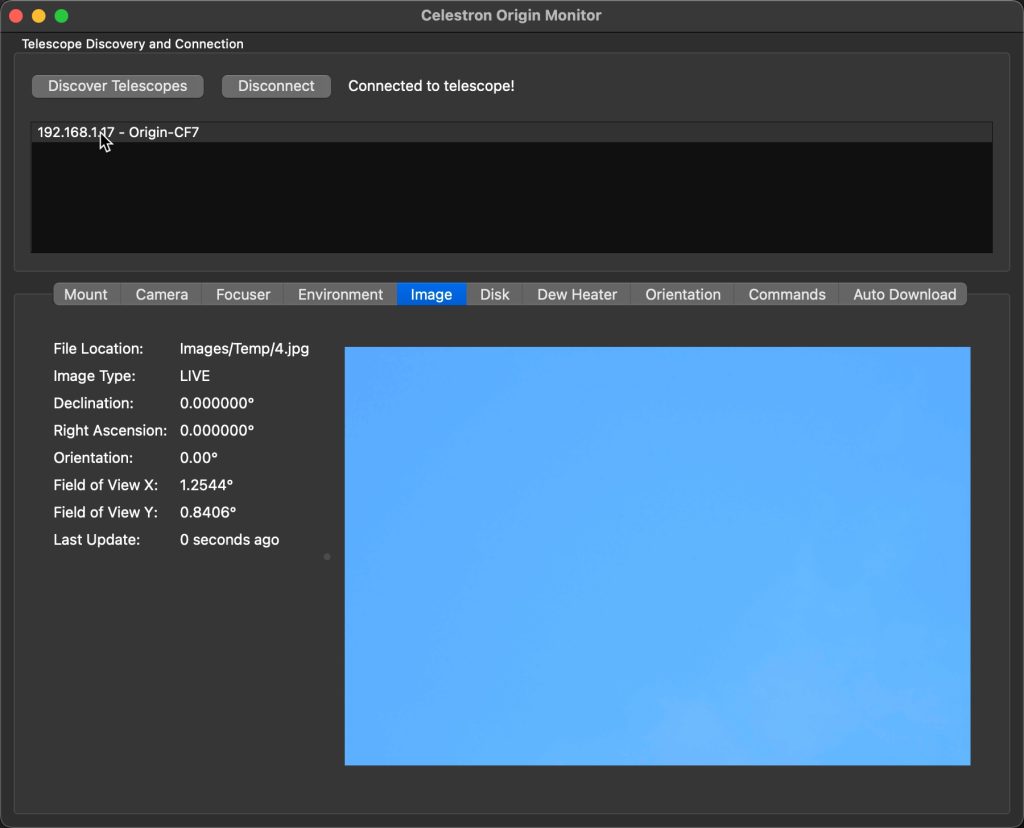Click the splitter handle dot beside the image
The image size is (1024, 828).
327,556
